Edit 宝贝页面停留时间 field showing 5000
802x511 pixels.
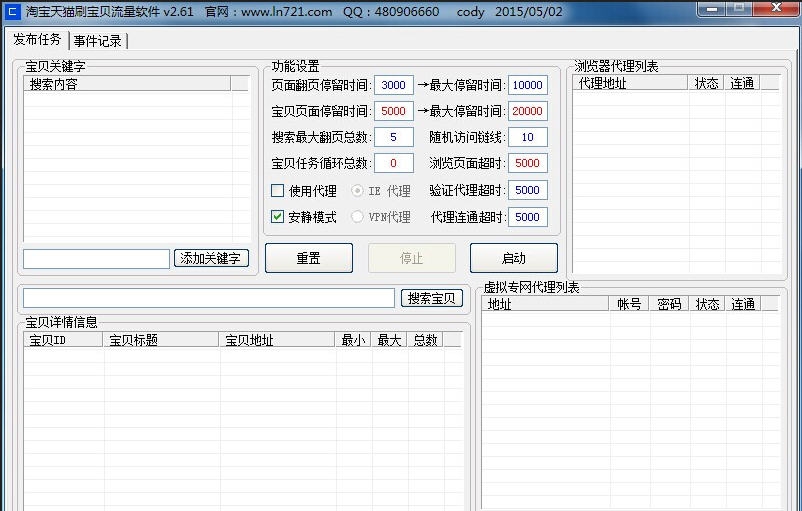pyautogui.click(x=394, y=111)
